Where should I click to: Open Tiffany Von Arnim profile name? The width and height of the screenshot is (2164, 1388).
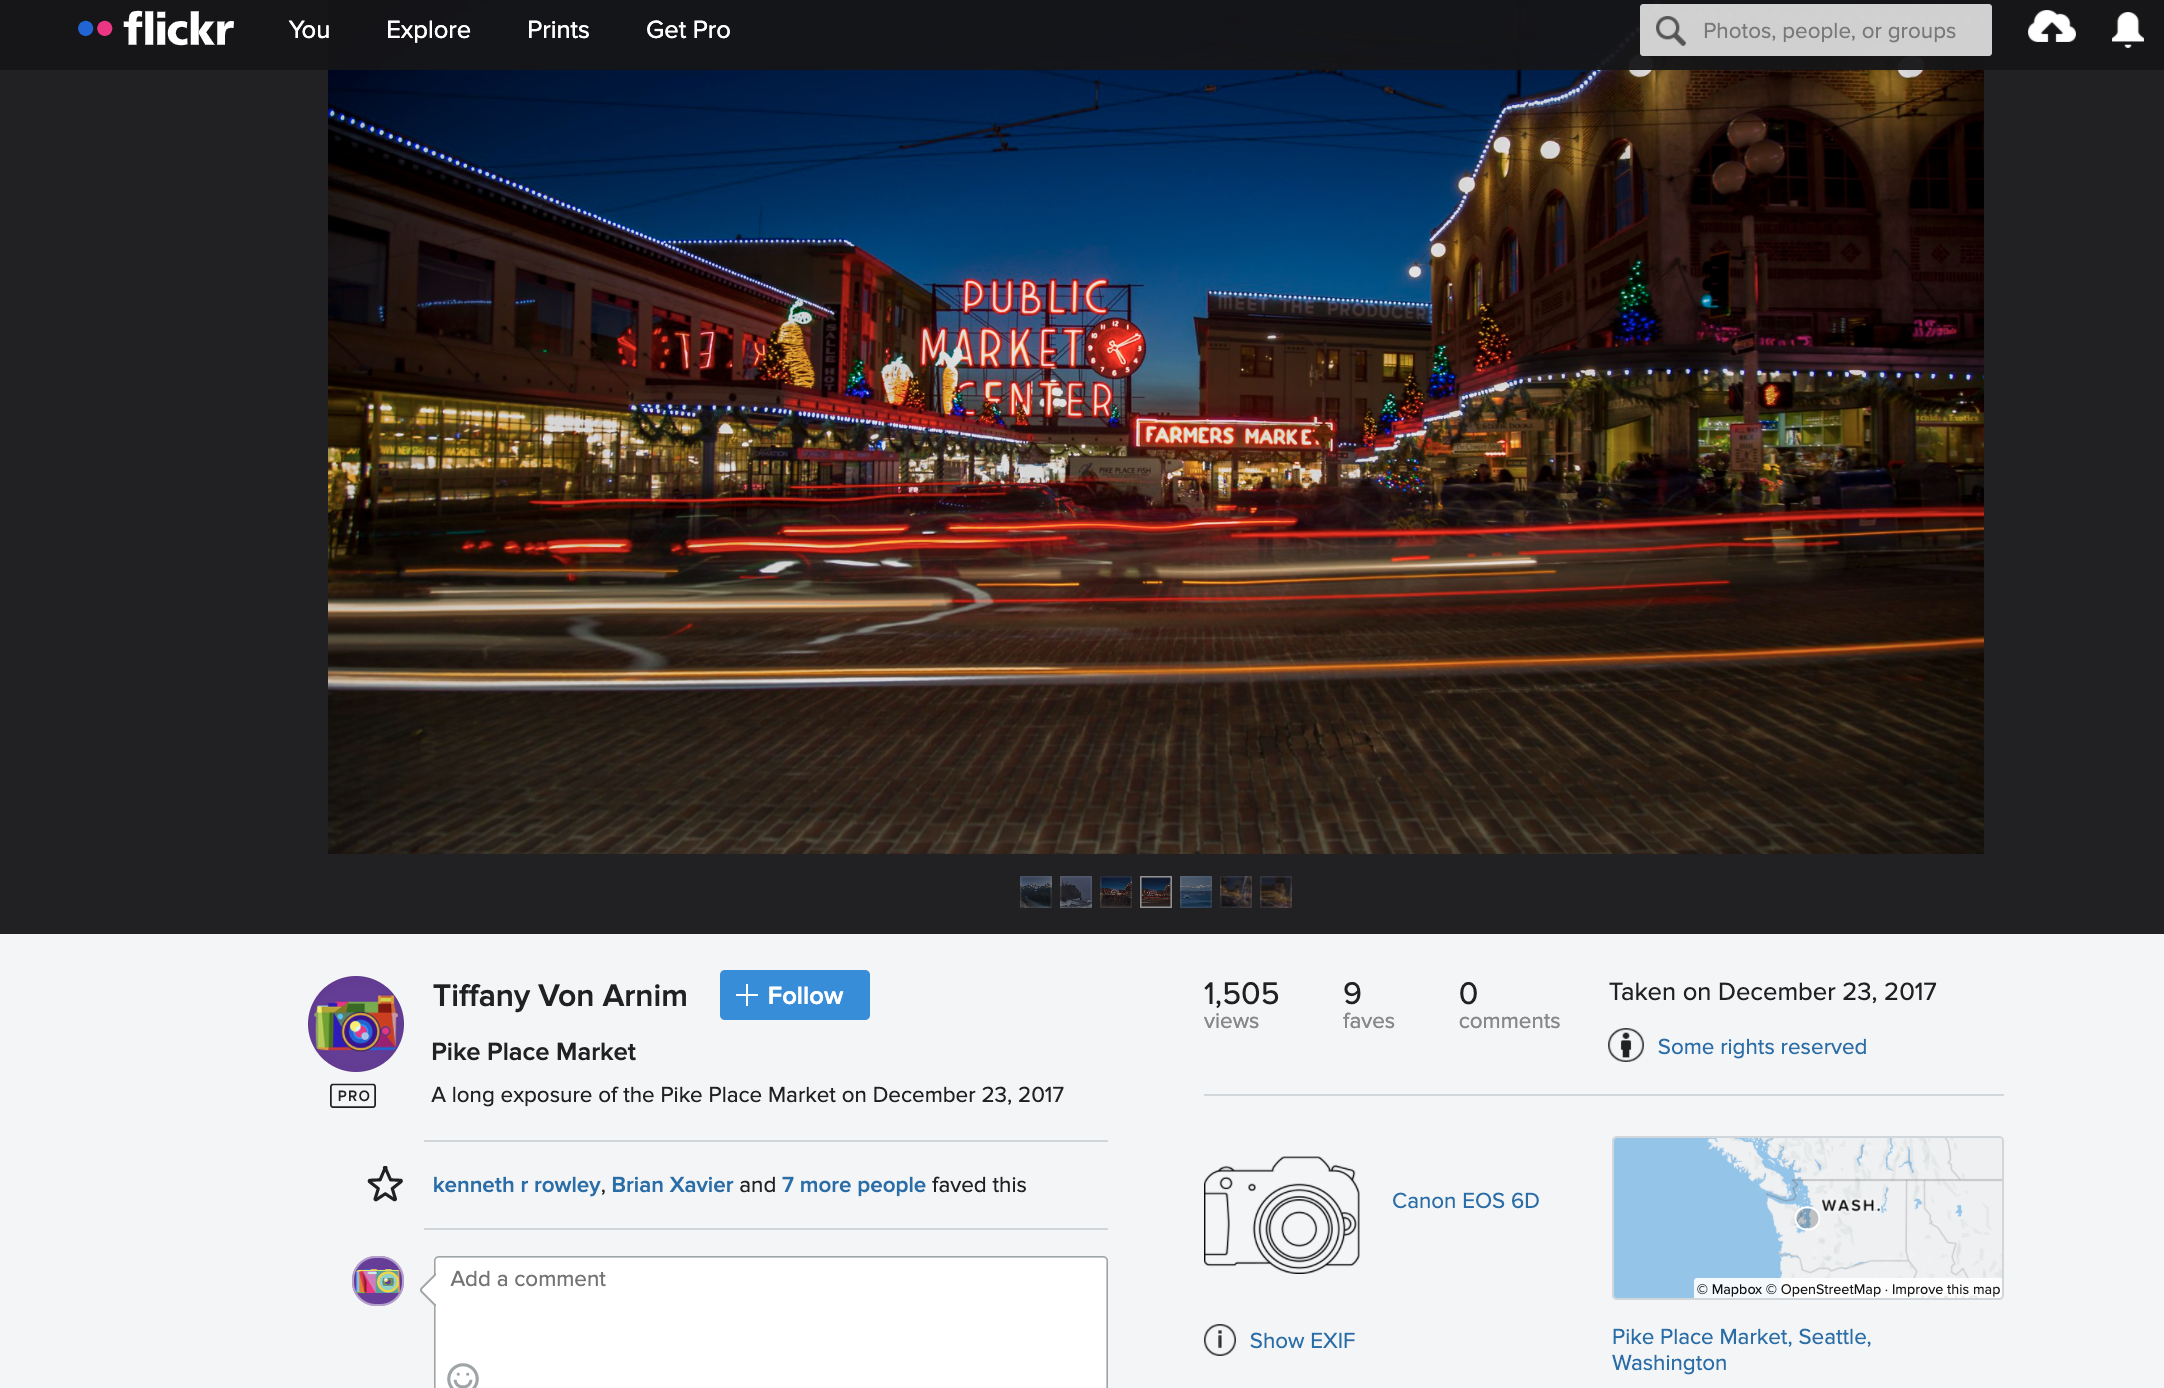[x=560, y=995]
